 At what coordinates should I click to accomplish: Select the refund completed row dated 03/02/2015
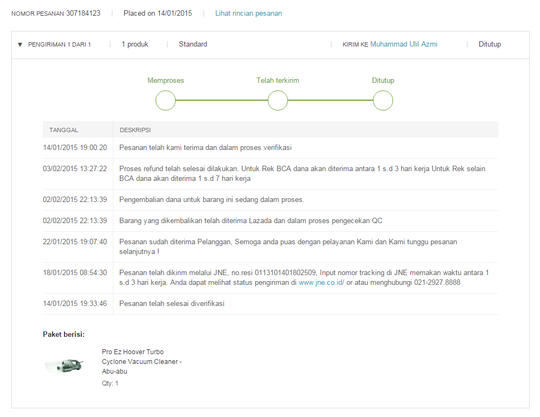[x=270, y=174]
